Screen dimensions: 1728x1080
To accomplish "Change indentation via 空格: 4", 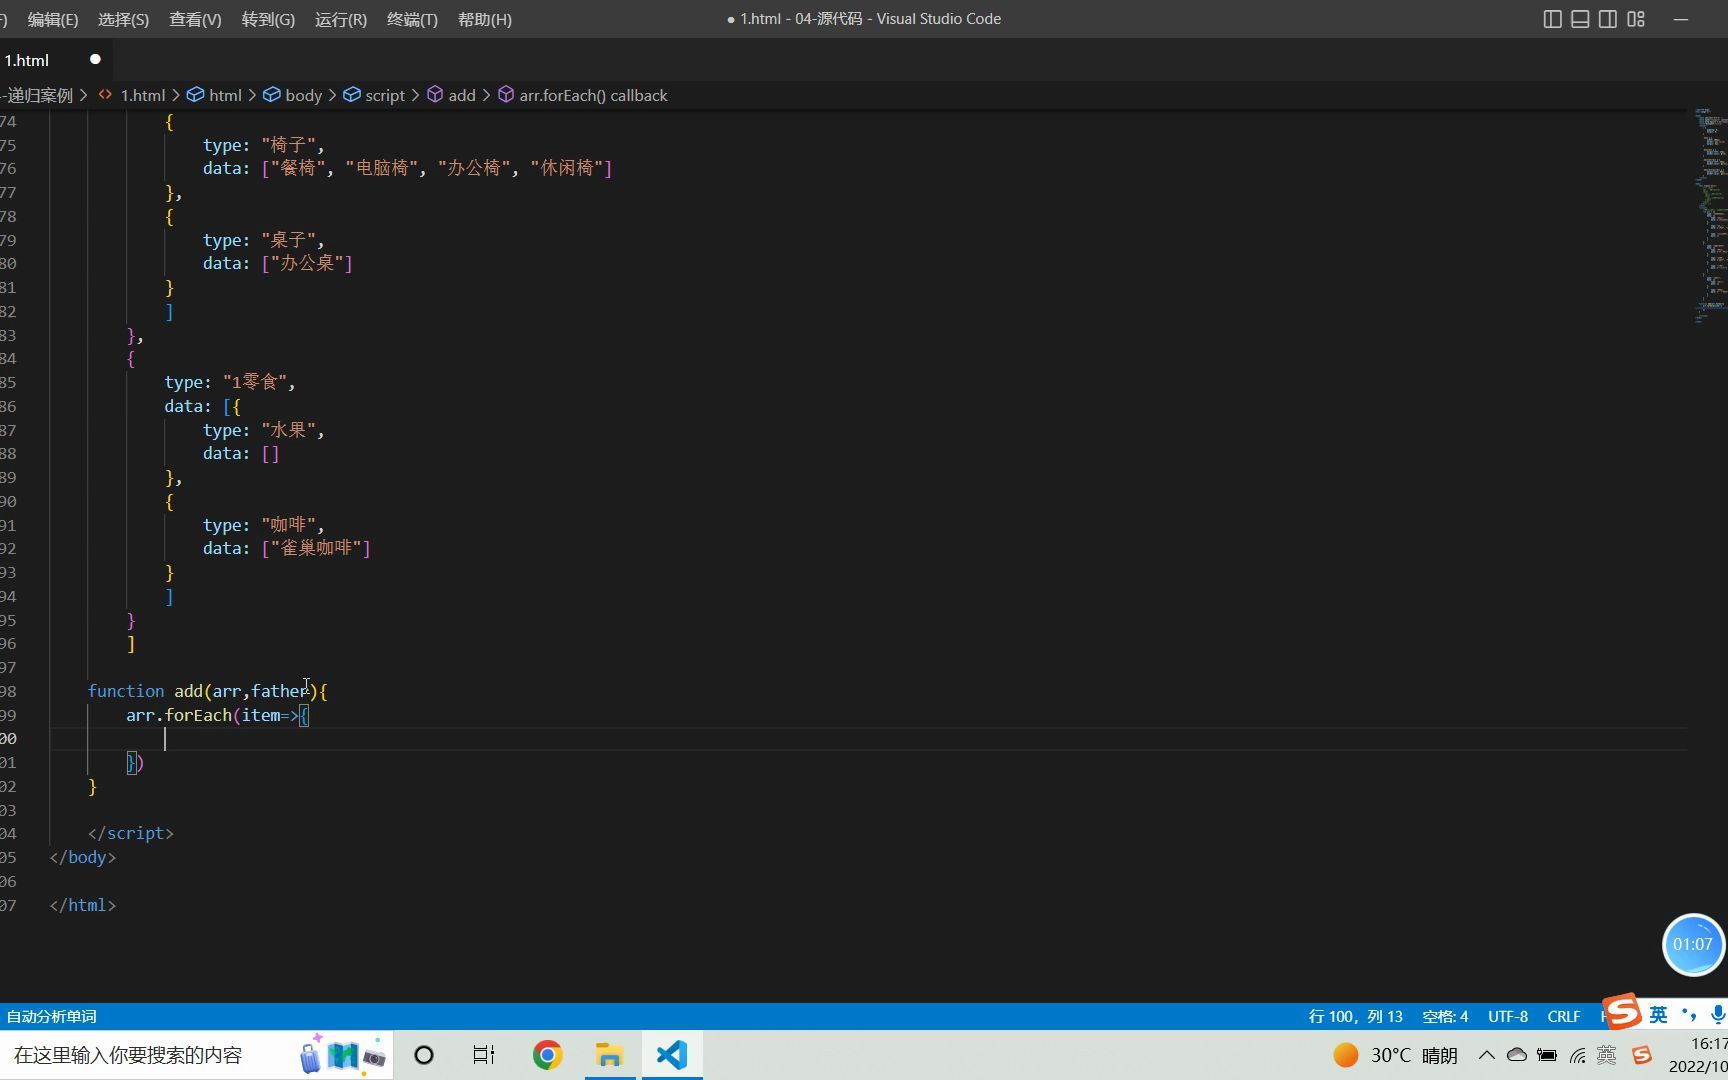I will pos(1445,1016).
